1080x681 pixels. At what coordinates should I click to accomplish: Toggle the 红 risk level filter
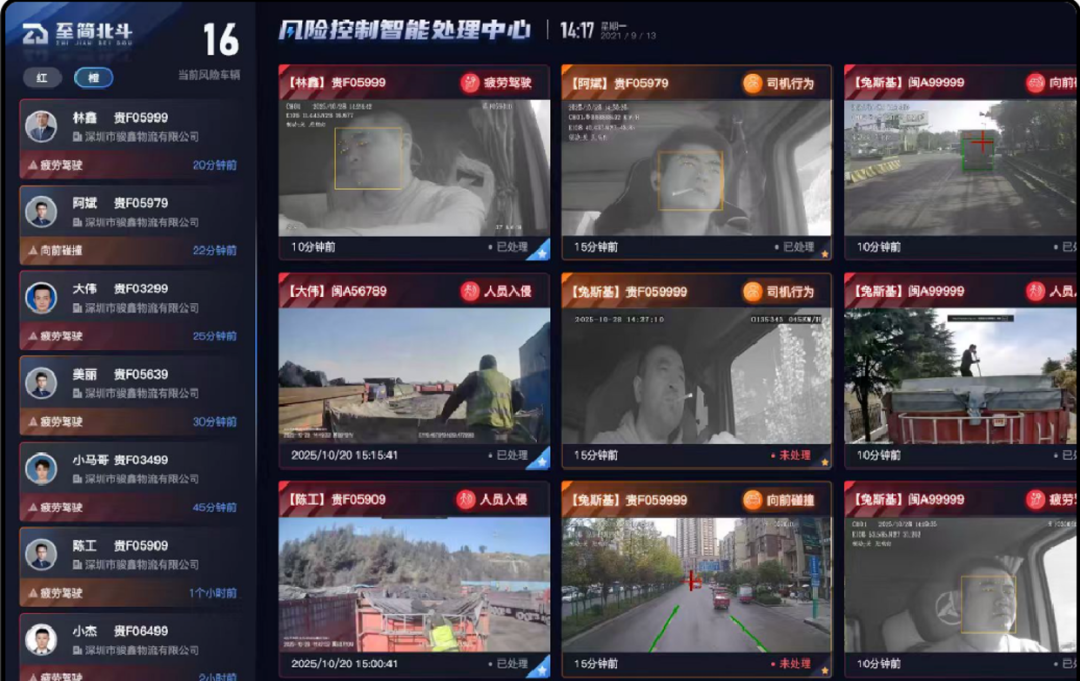tap(42, 78)
